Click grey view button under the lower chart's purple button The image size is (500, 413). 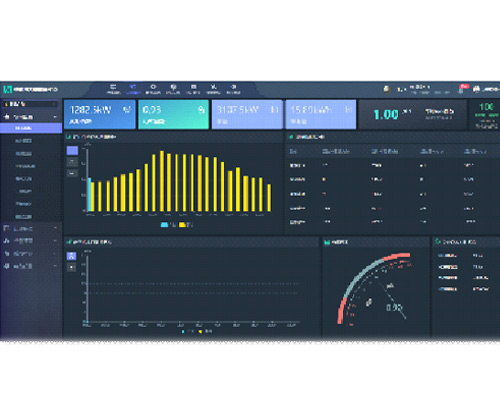click(71, 267)
